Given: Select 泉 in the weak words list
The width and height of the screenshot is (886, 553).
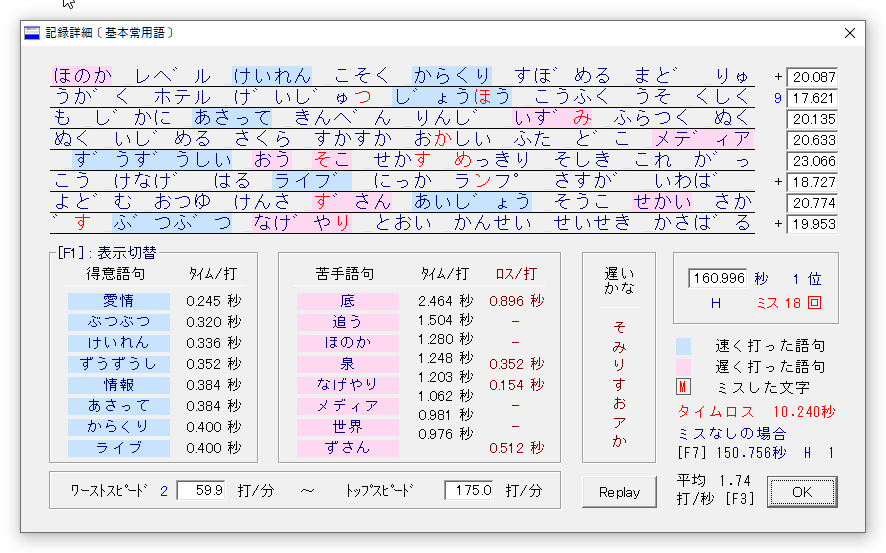Looking at the screenshot, I should click(x=348, y=364).
